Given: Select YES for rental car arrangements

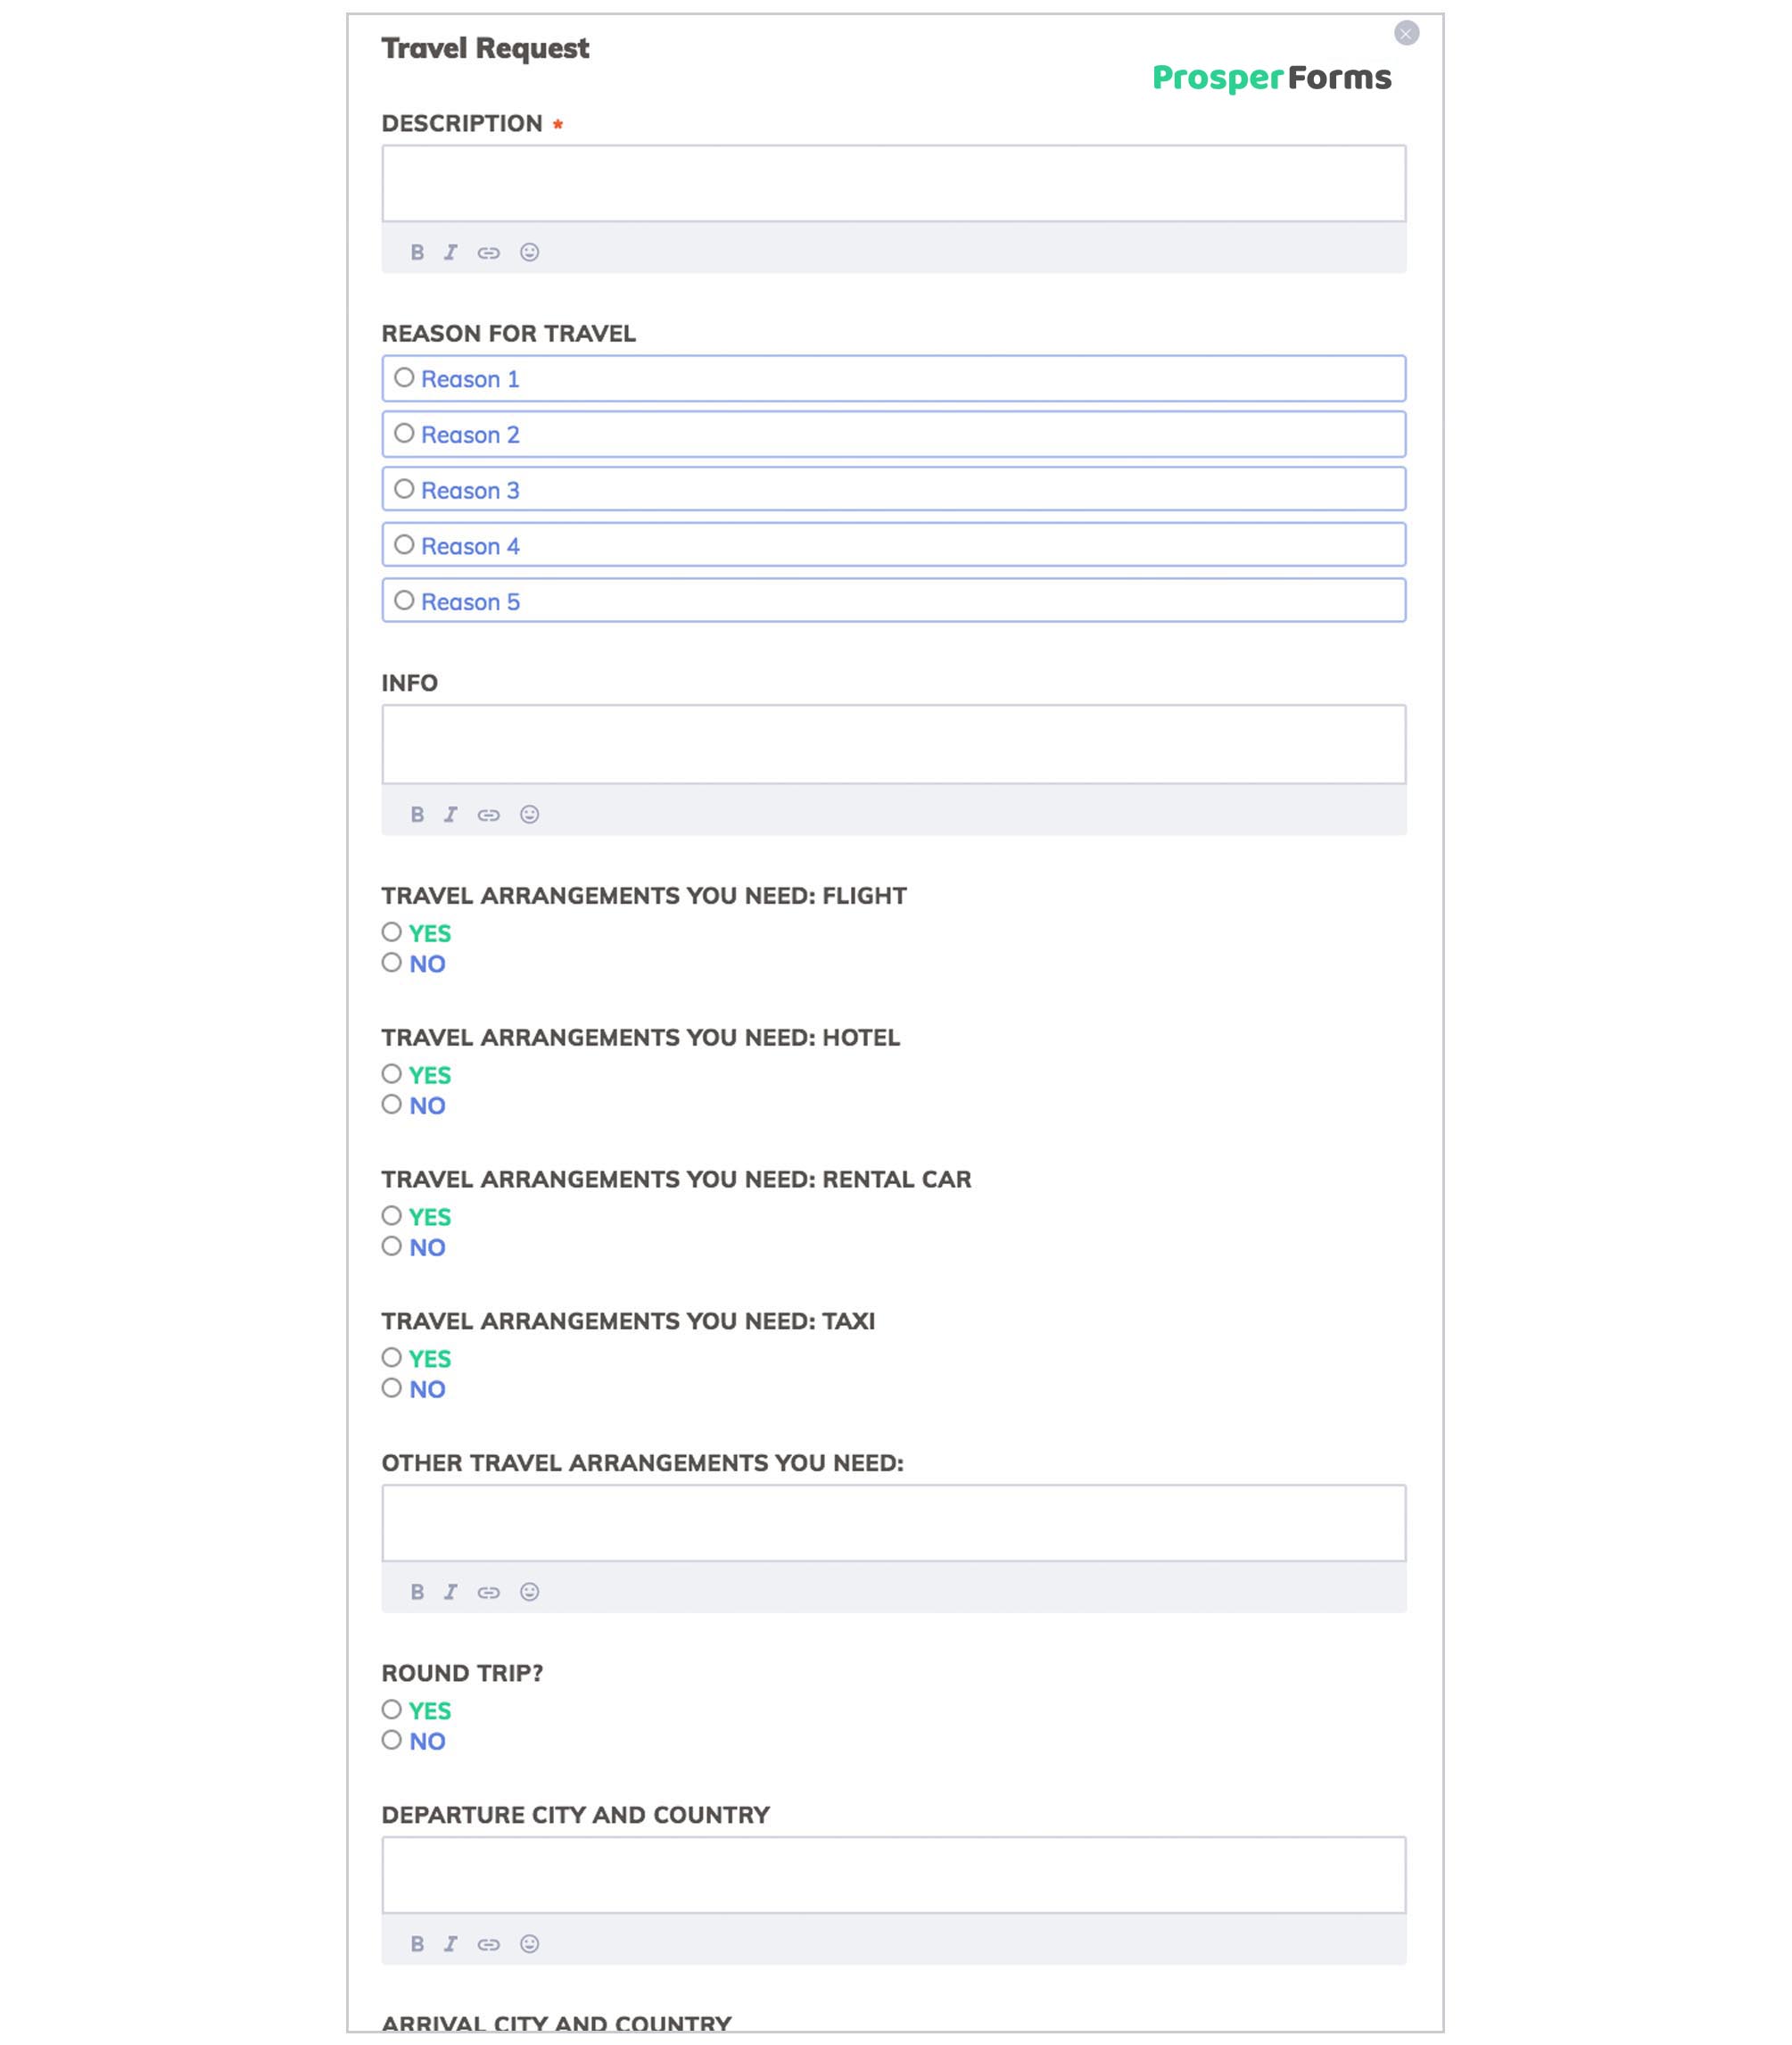Looking at the screenshot, I should point(390,1216).
